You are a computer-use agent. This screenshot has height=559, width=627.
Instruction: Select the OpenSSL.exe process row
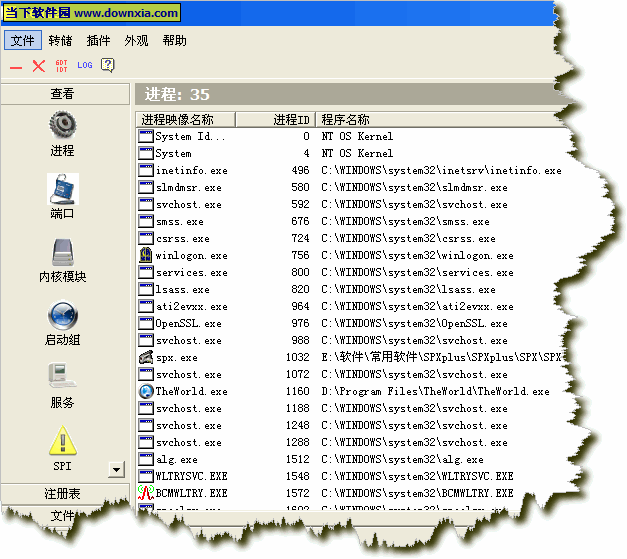pyautogui.click(x=350, y=323)
